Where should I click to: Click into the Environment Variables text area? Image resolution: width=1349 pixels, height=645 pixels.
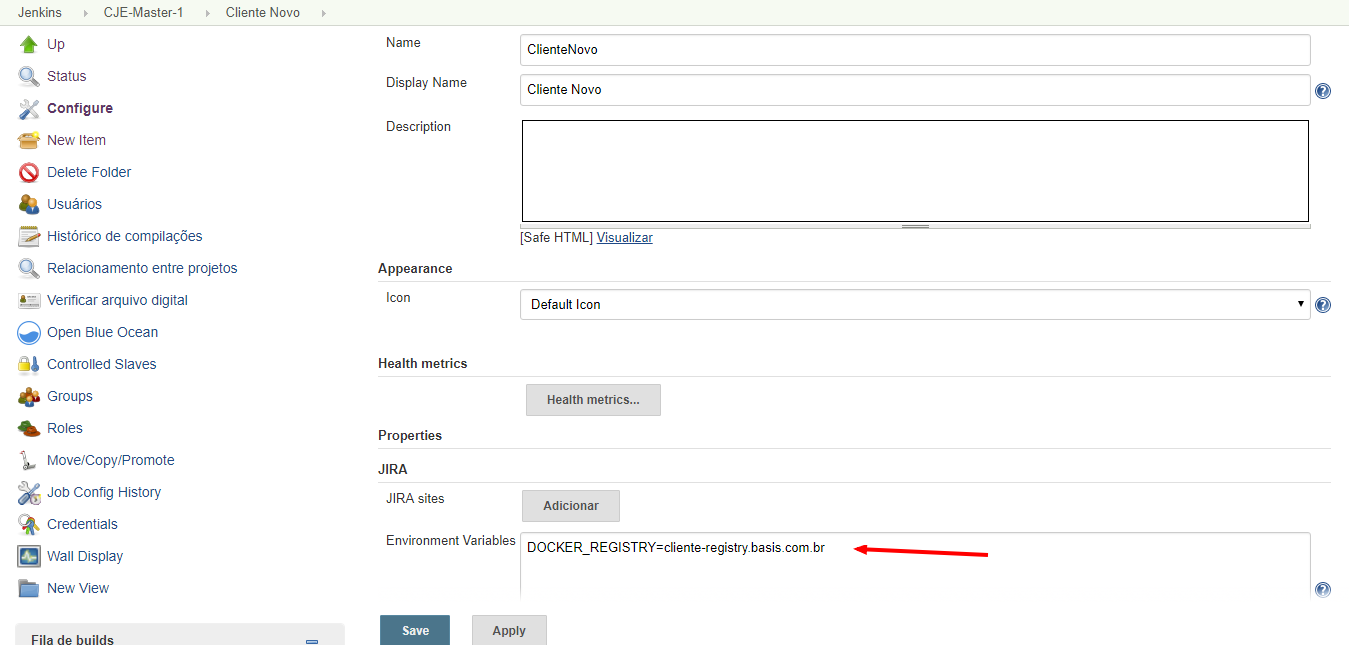914,570
